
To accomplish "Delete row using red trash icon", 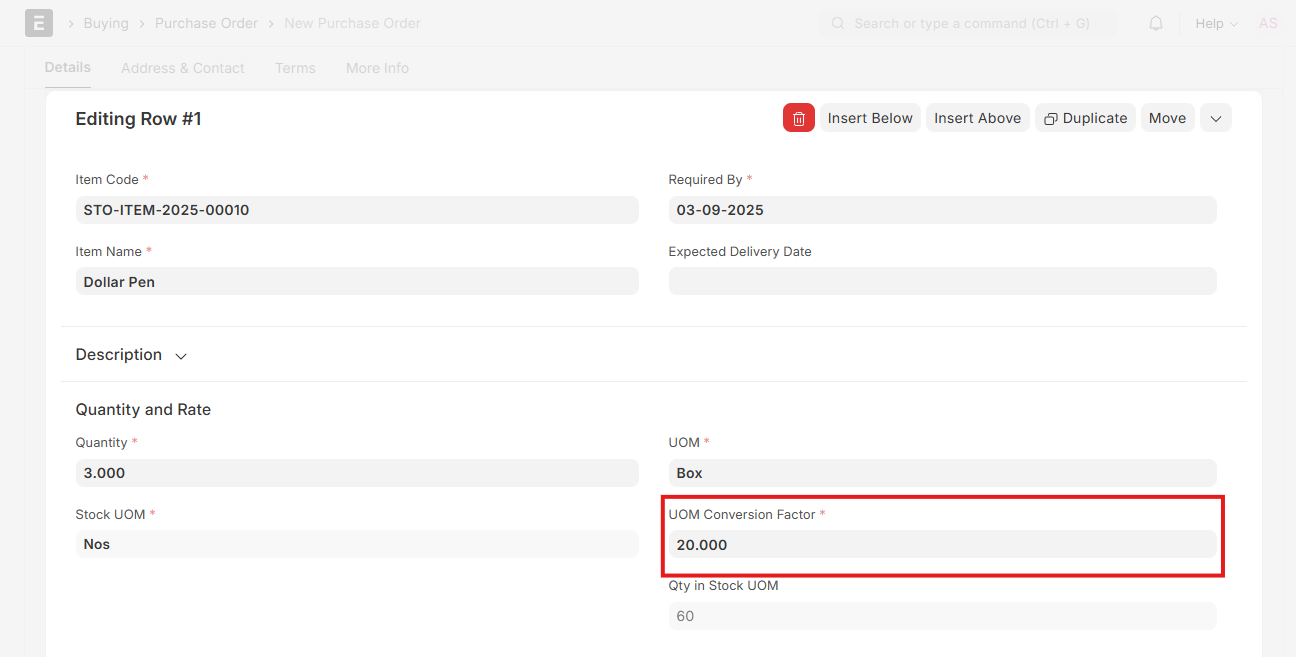I will (x=798, y=118).
